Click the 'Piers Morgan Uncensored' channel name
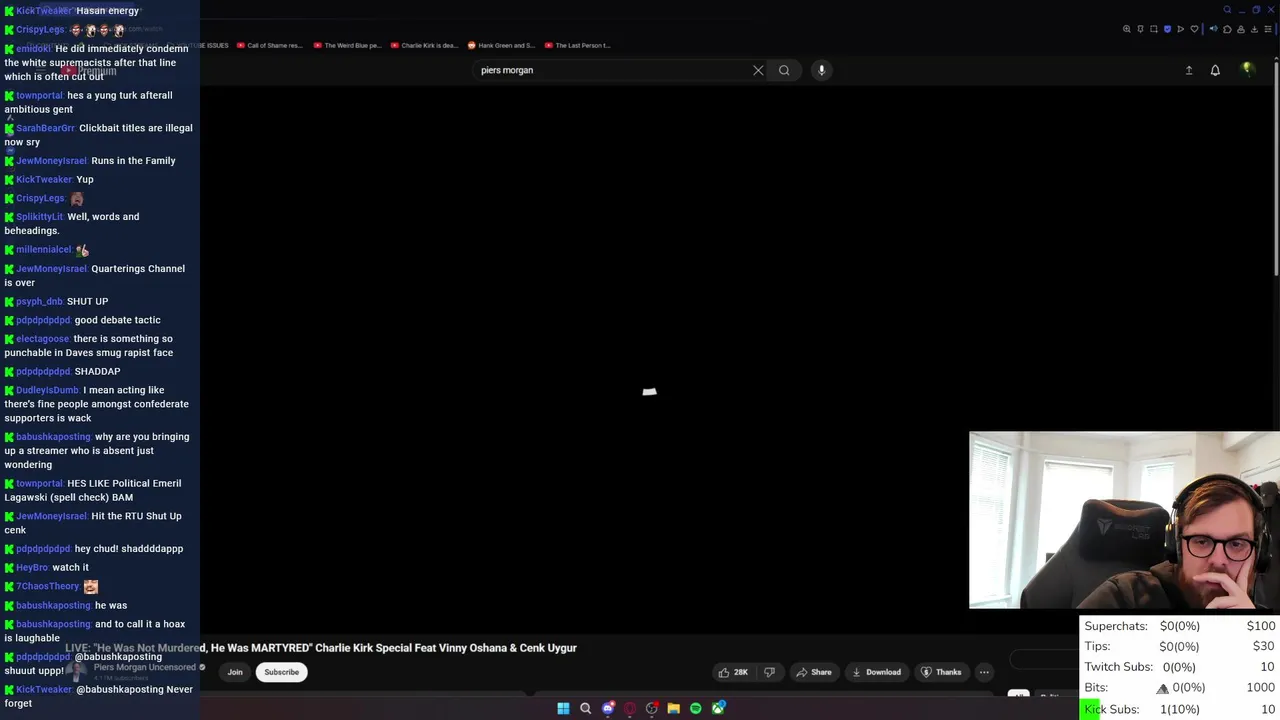 [x=144, y=667]
